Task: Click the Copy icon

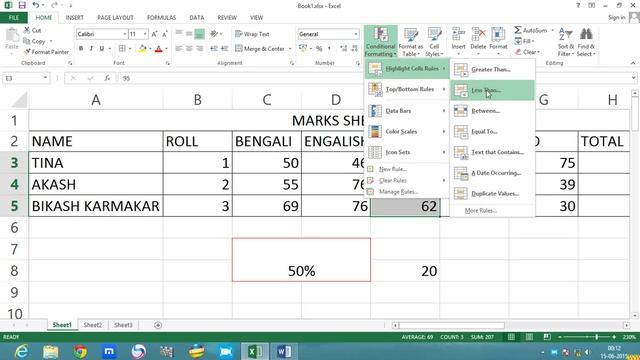Action: [27, 41]
